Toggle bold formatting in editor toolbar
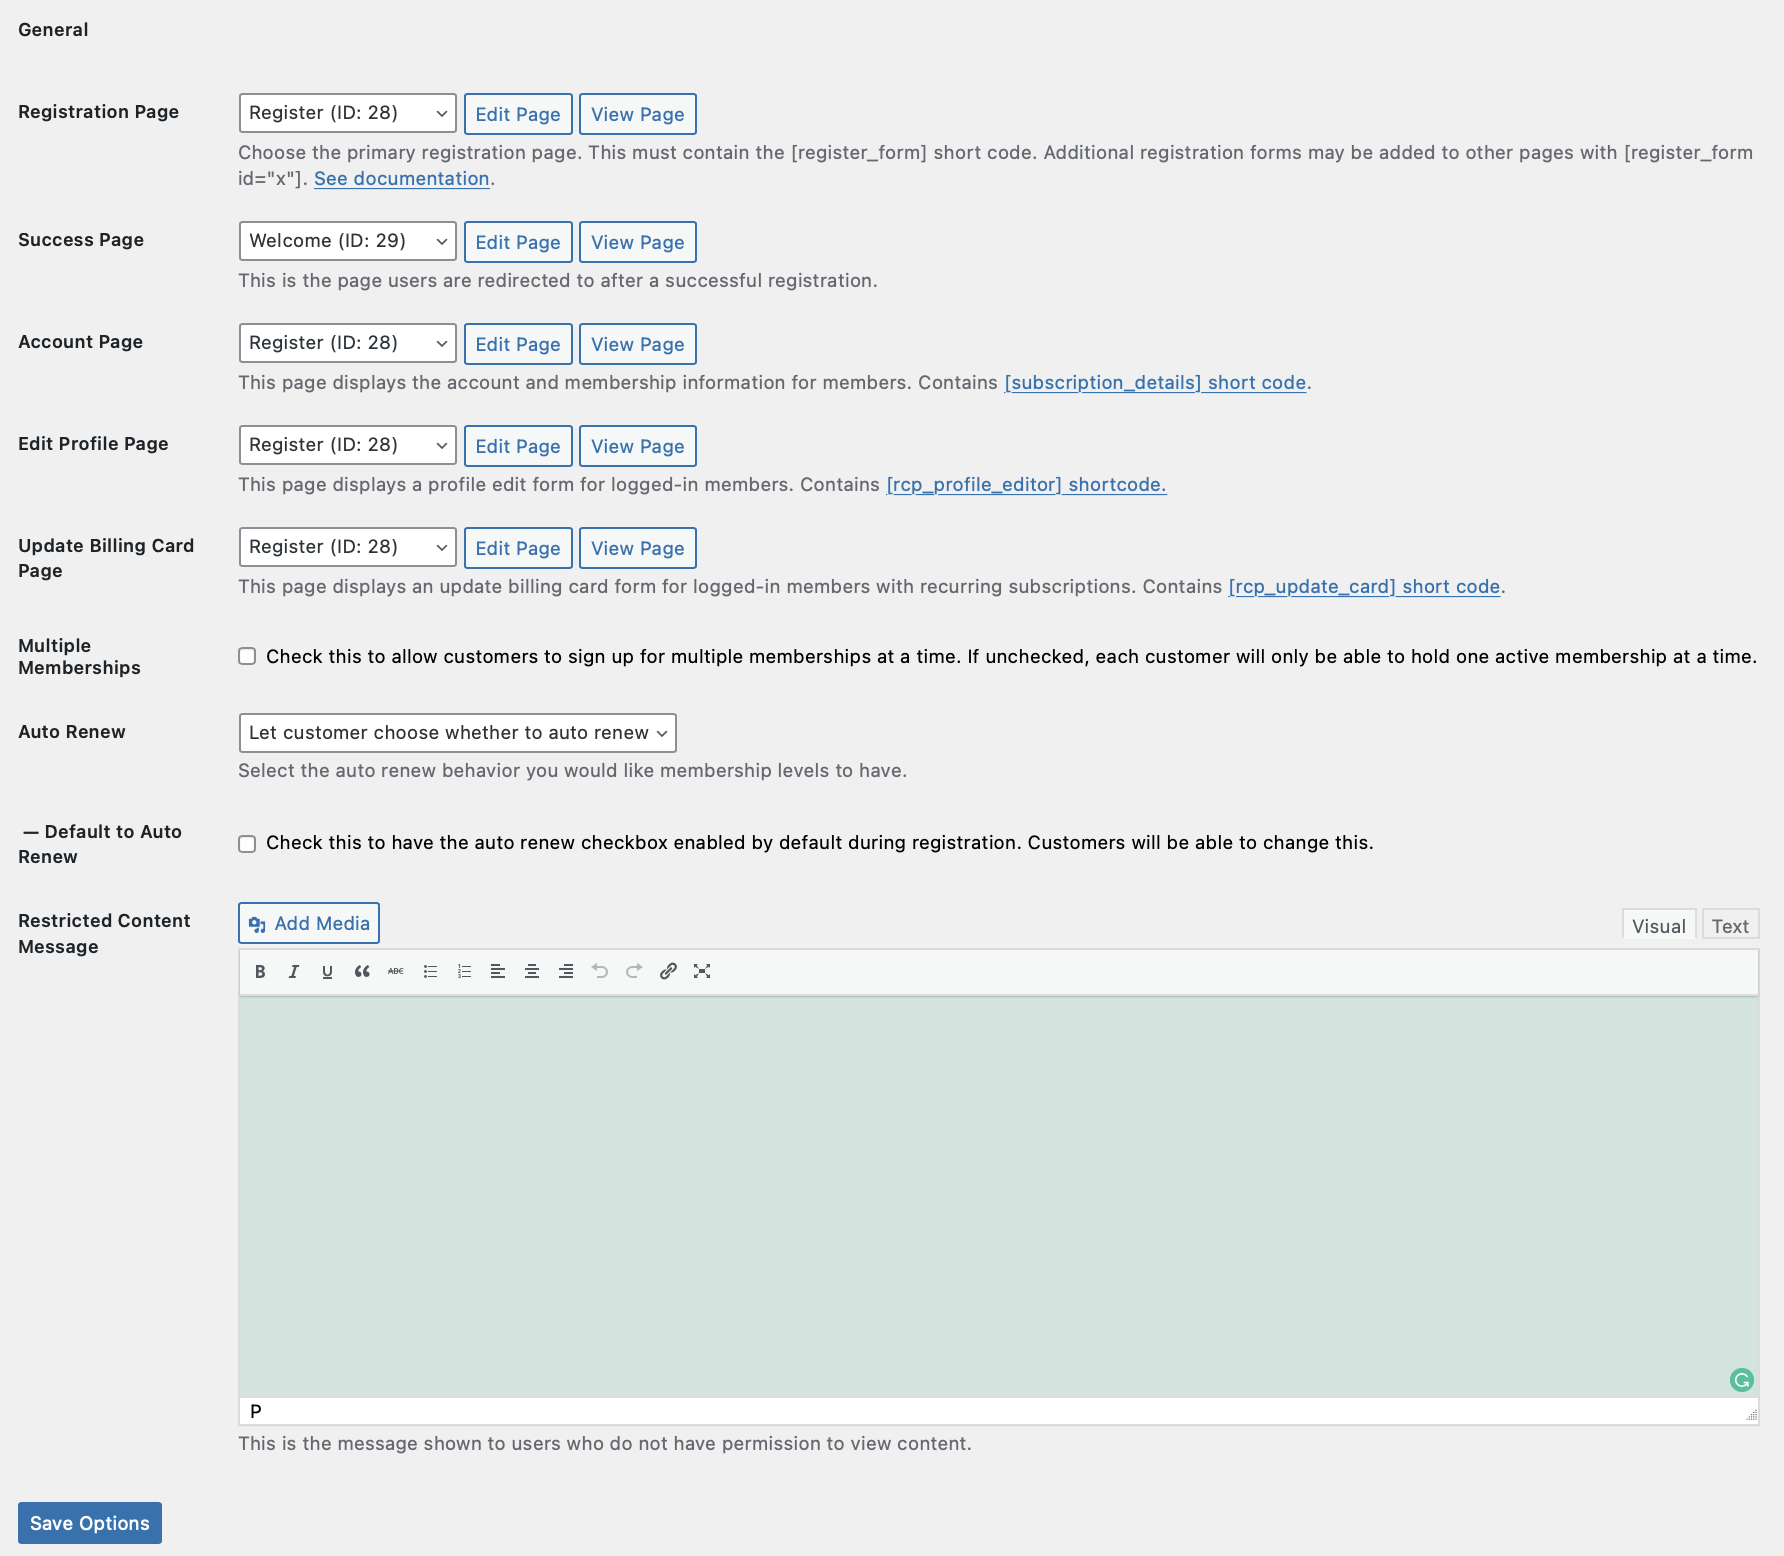 pyautogui.click(x=260, y=971)
